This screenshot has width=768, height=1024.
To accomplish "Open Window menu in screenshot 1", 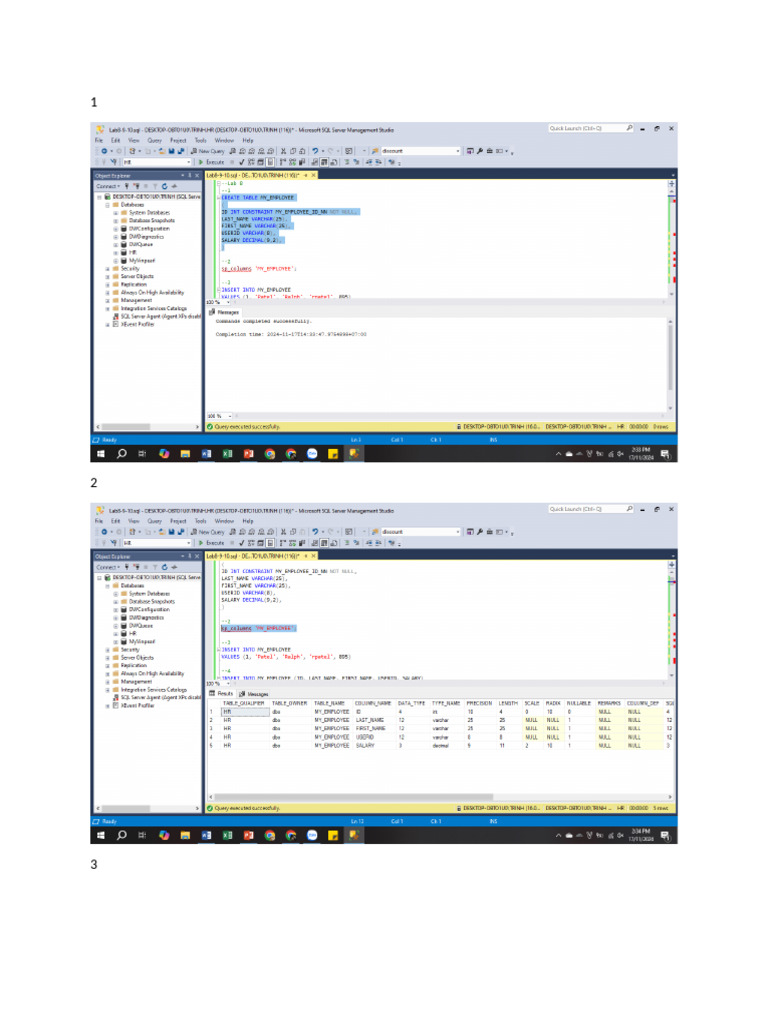I will (224, 140).
